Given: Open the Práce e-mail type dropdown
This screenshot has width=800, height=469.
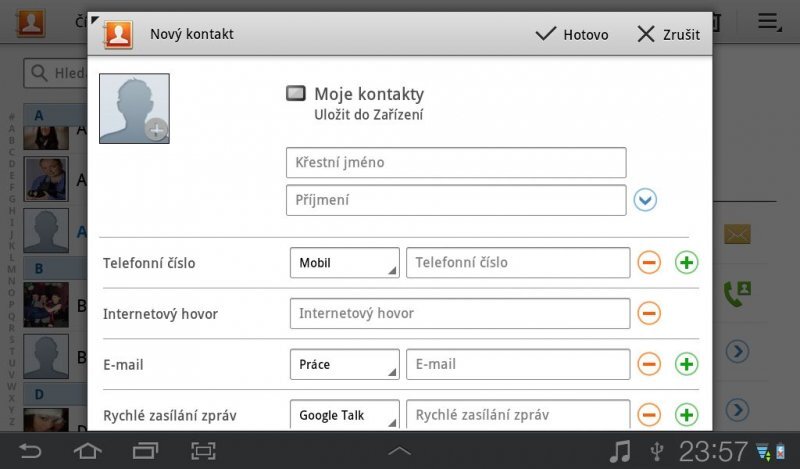Looking at the screenshot, I should 344,364.
